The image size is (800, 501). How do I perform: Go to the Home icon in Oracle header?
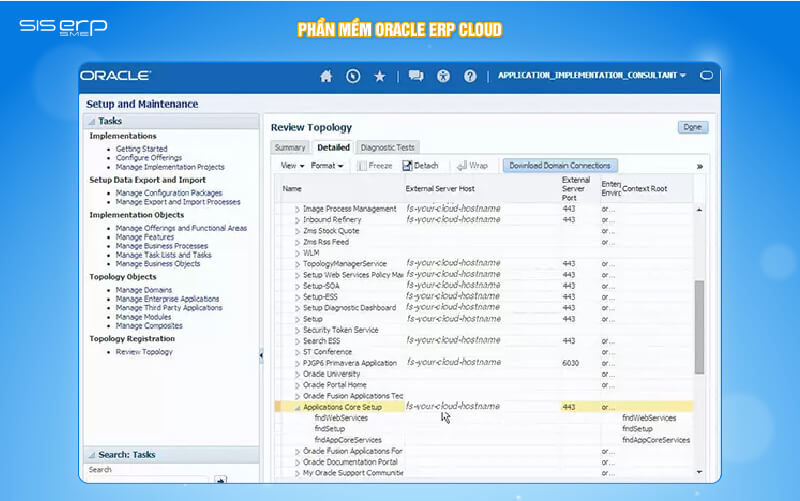326,76
